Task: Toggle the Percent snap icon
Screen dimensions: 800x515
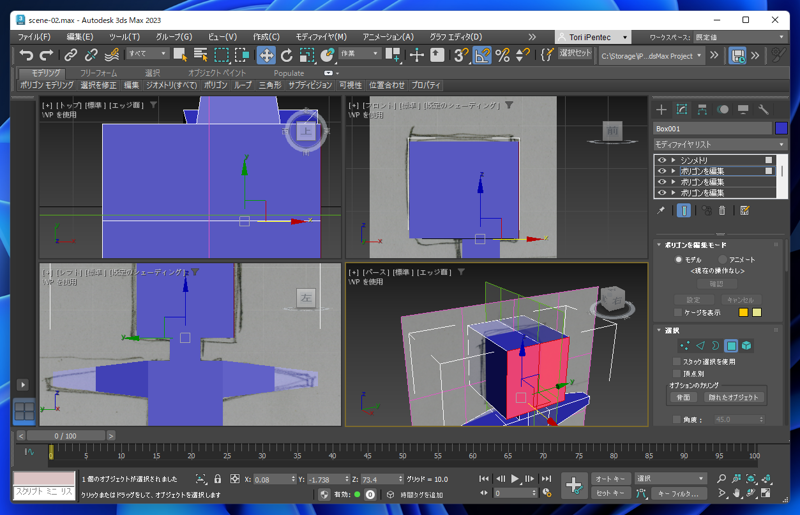Action: pyautogui.click(x=503, y=55)
